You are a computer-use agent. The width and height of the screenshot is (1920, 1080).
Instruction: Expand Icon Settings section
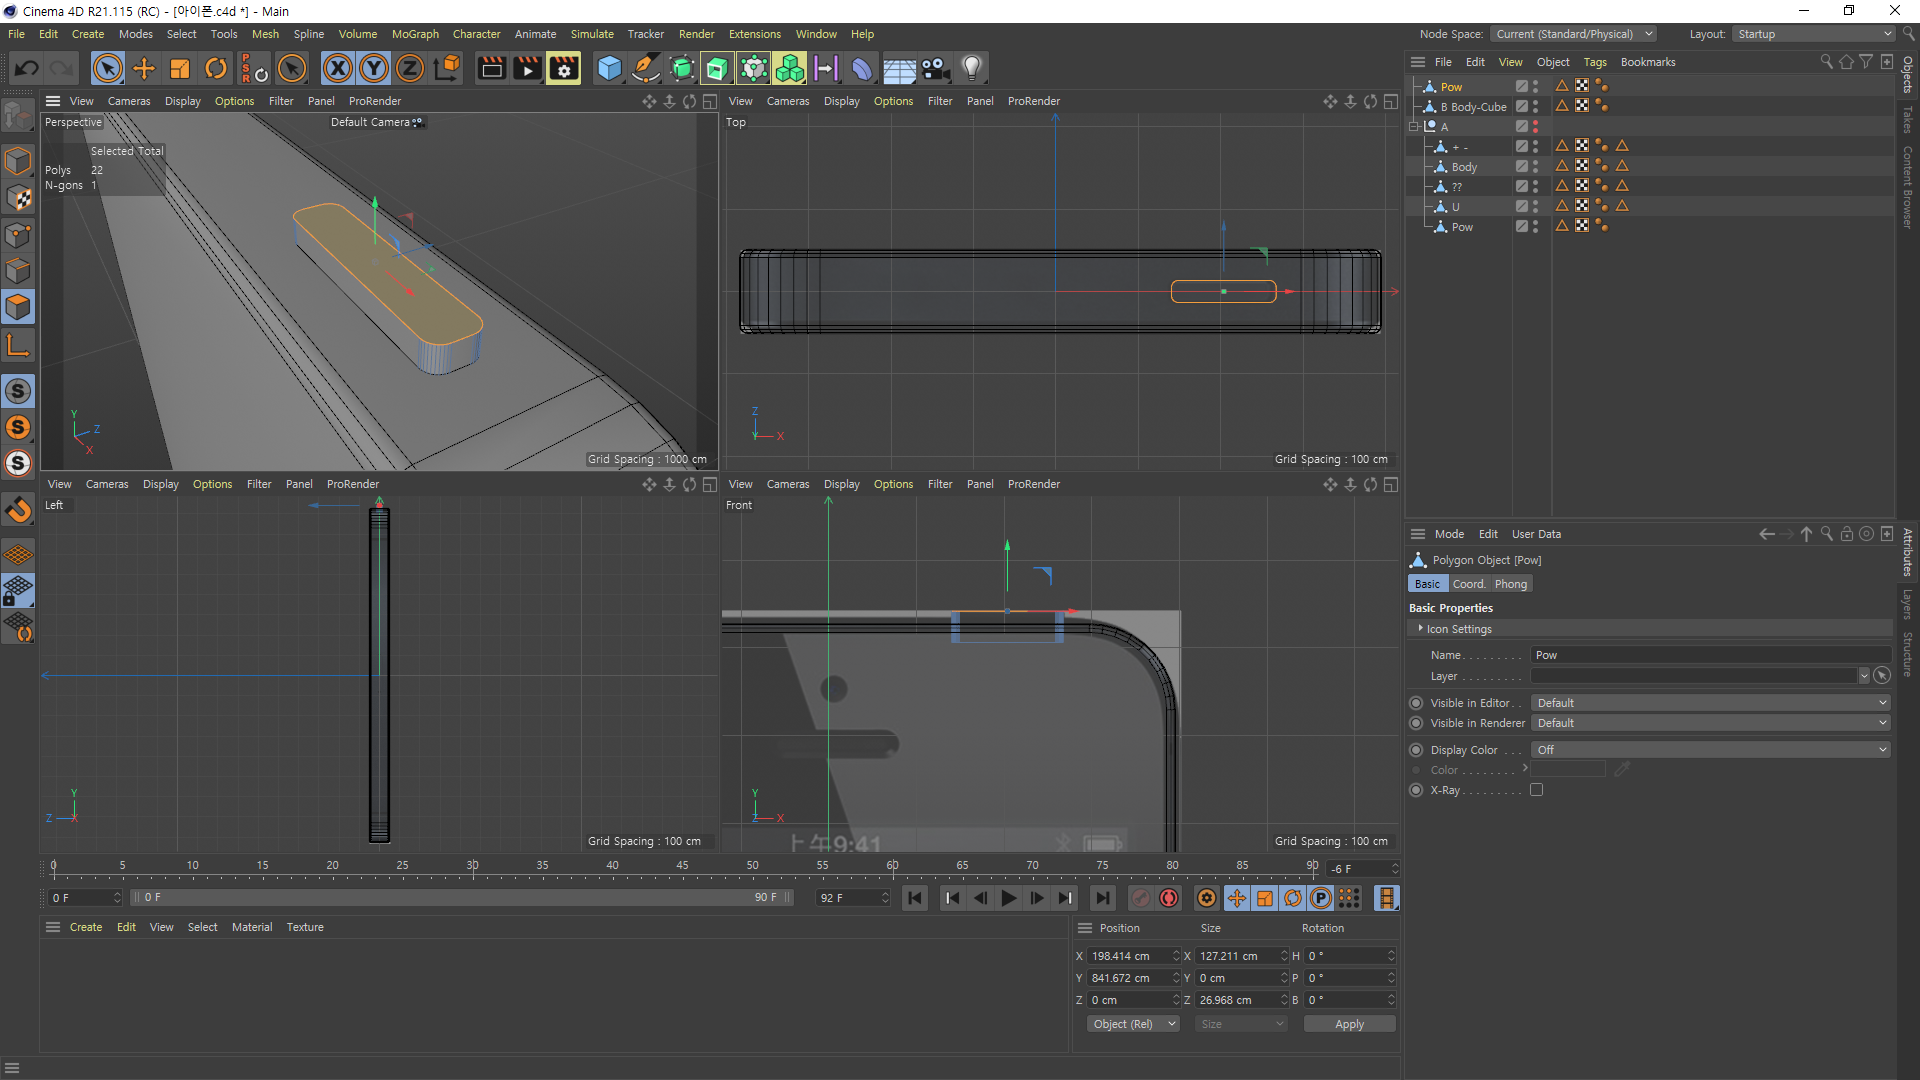click(1421, 629)
